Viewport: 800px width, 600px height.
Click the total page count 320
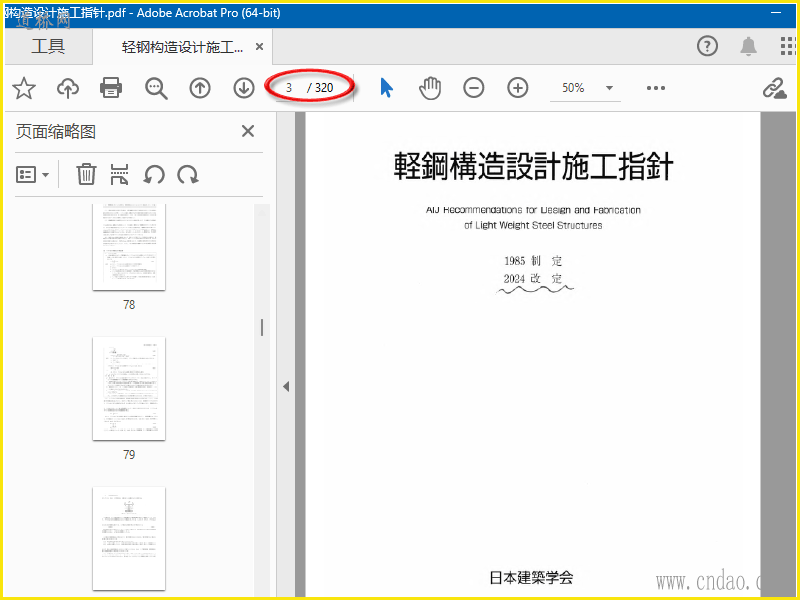coord(324,88)
